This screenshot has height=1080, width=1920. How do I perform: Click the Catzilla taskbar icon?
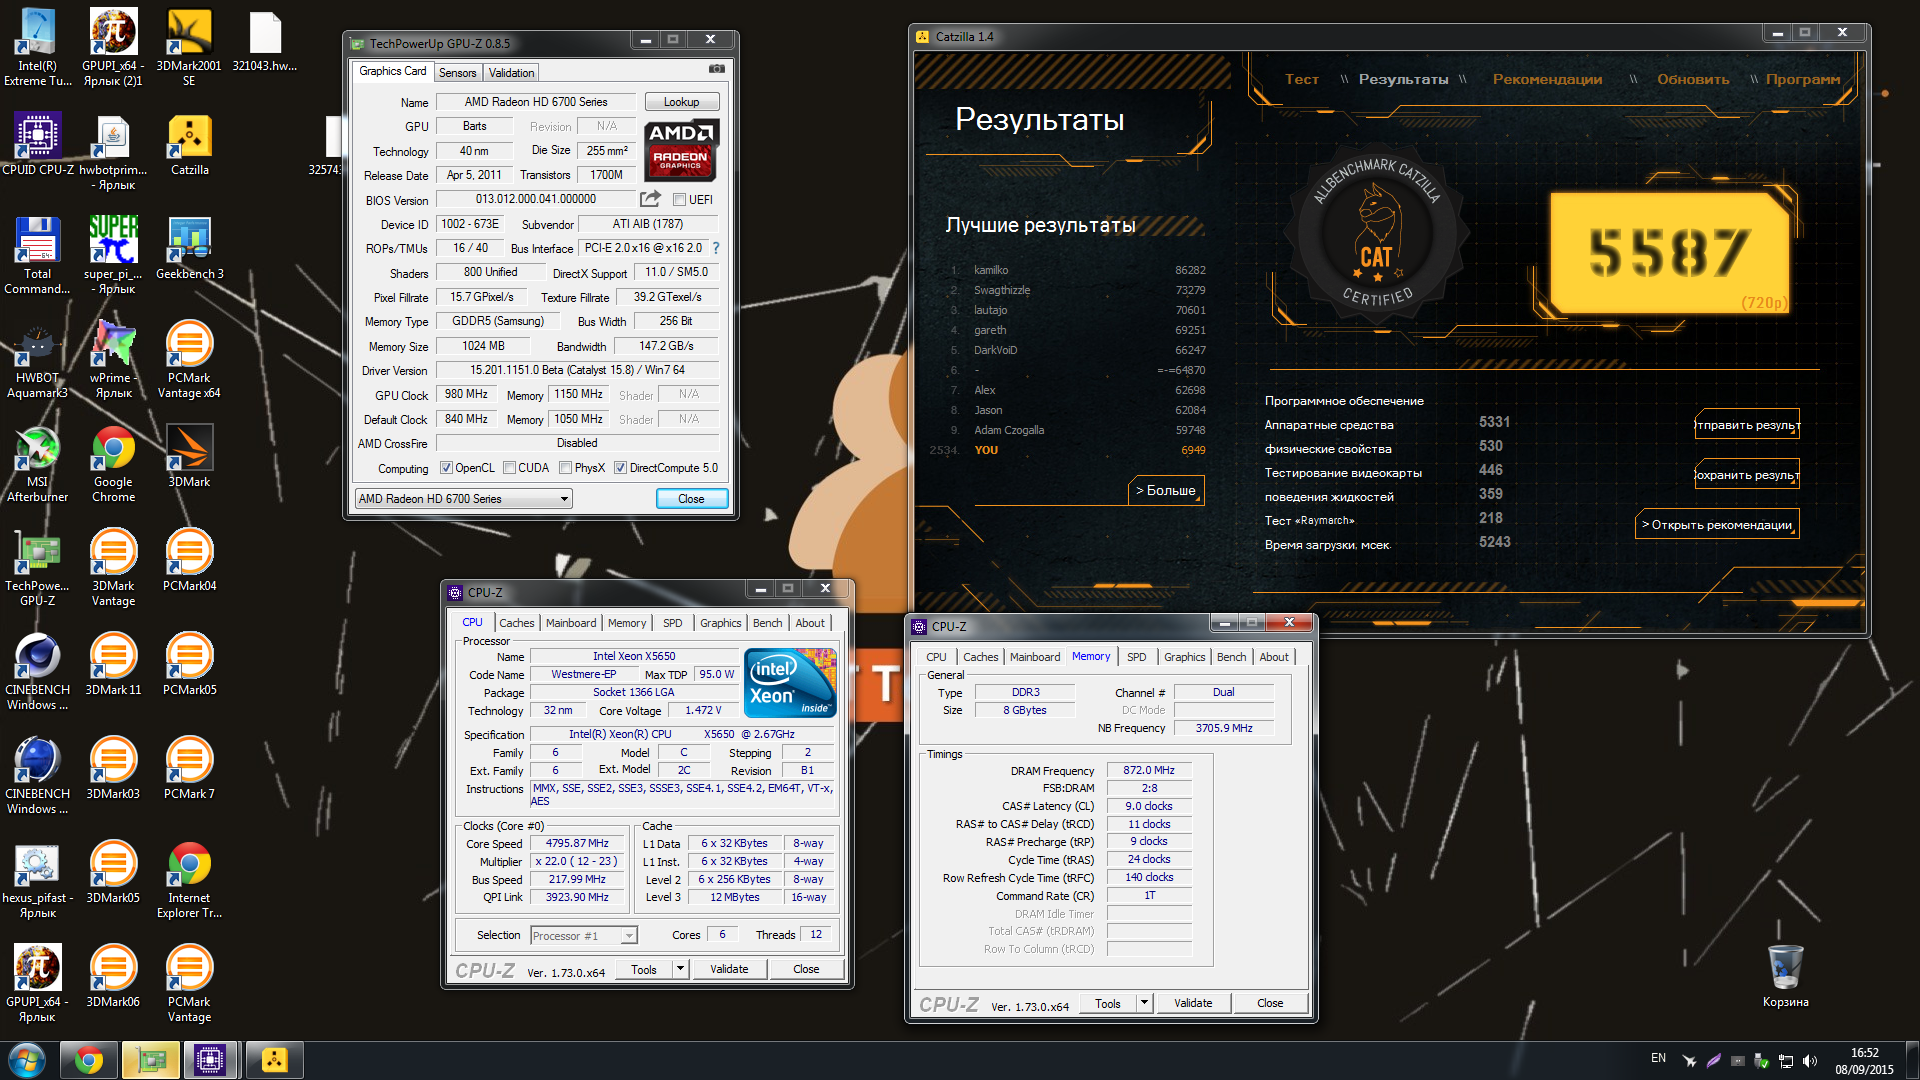(274, 1060)
